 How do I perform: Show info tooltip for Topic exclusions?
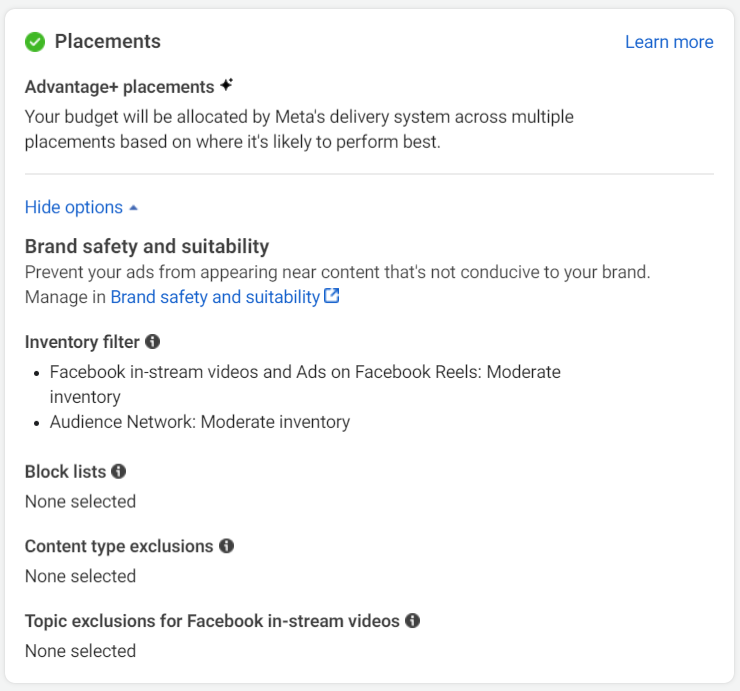pyautogui.click(x=412, y=620)
